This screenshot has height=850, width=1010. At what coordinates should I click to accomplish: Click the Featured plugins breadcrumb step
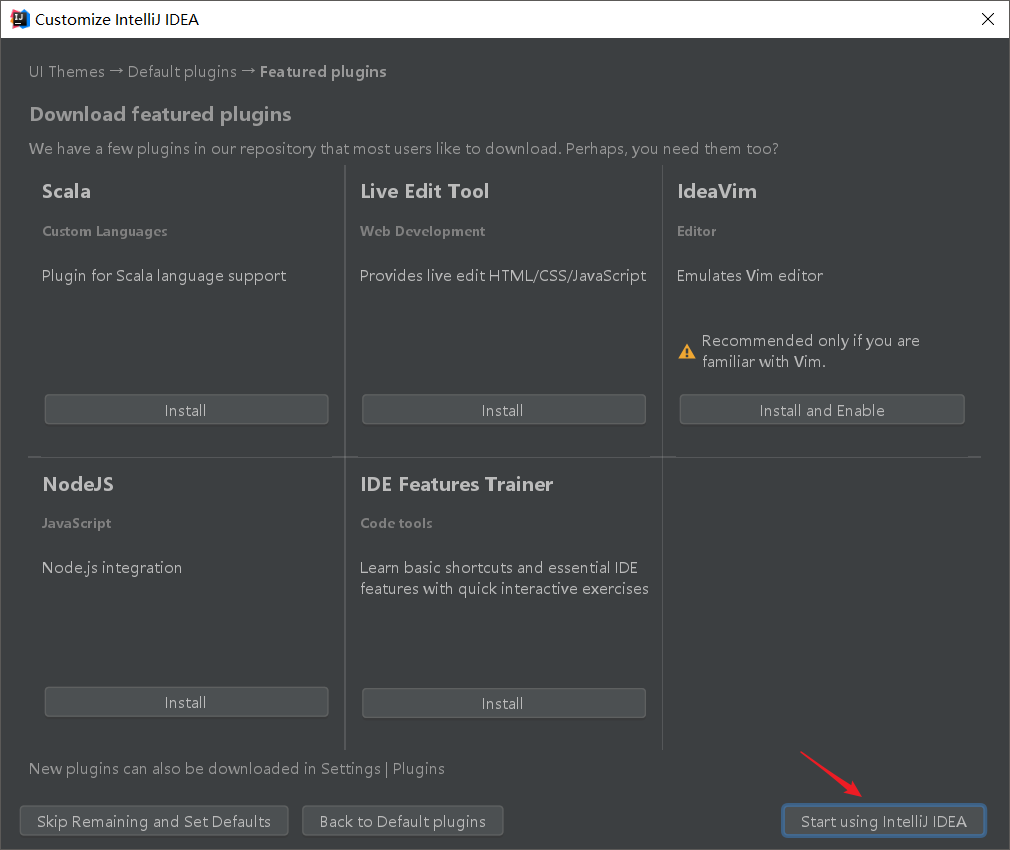click(x=323, y=71)
